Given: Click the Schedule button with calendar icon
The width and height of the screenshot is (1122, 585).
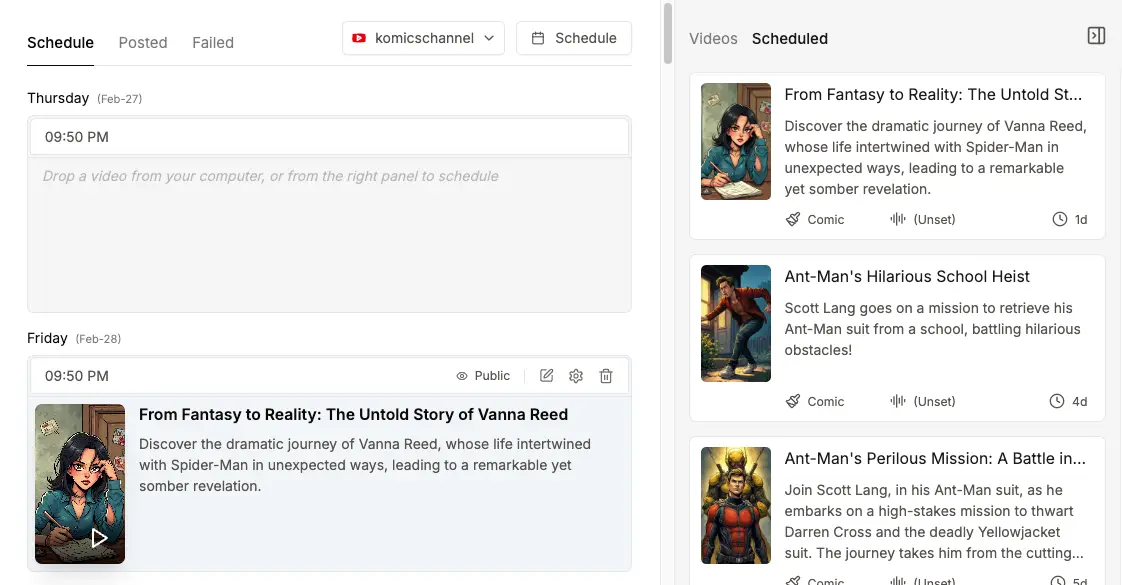Looking at the screenshot, I should [574, 38].
